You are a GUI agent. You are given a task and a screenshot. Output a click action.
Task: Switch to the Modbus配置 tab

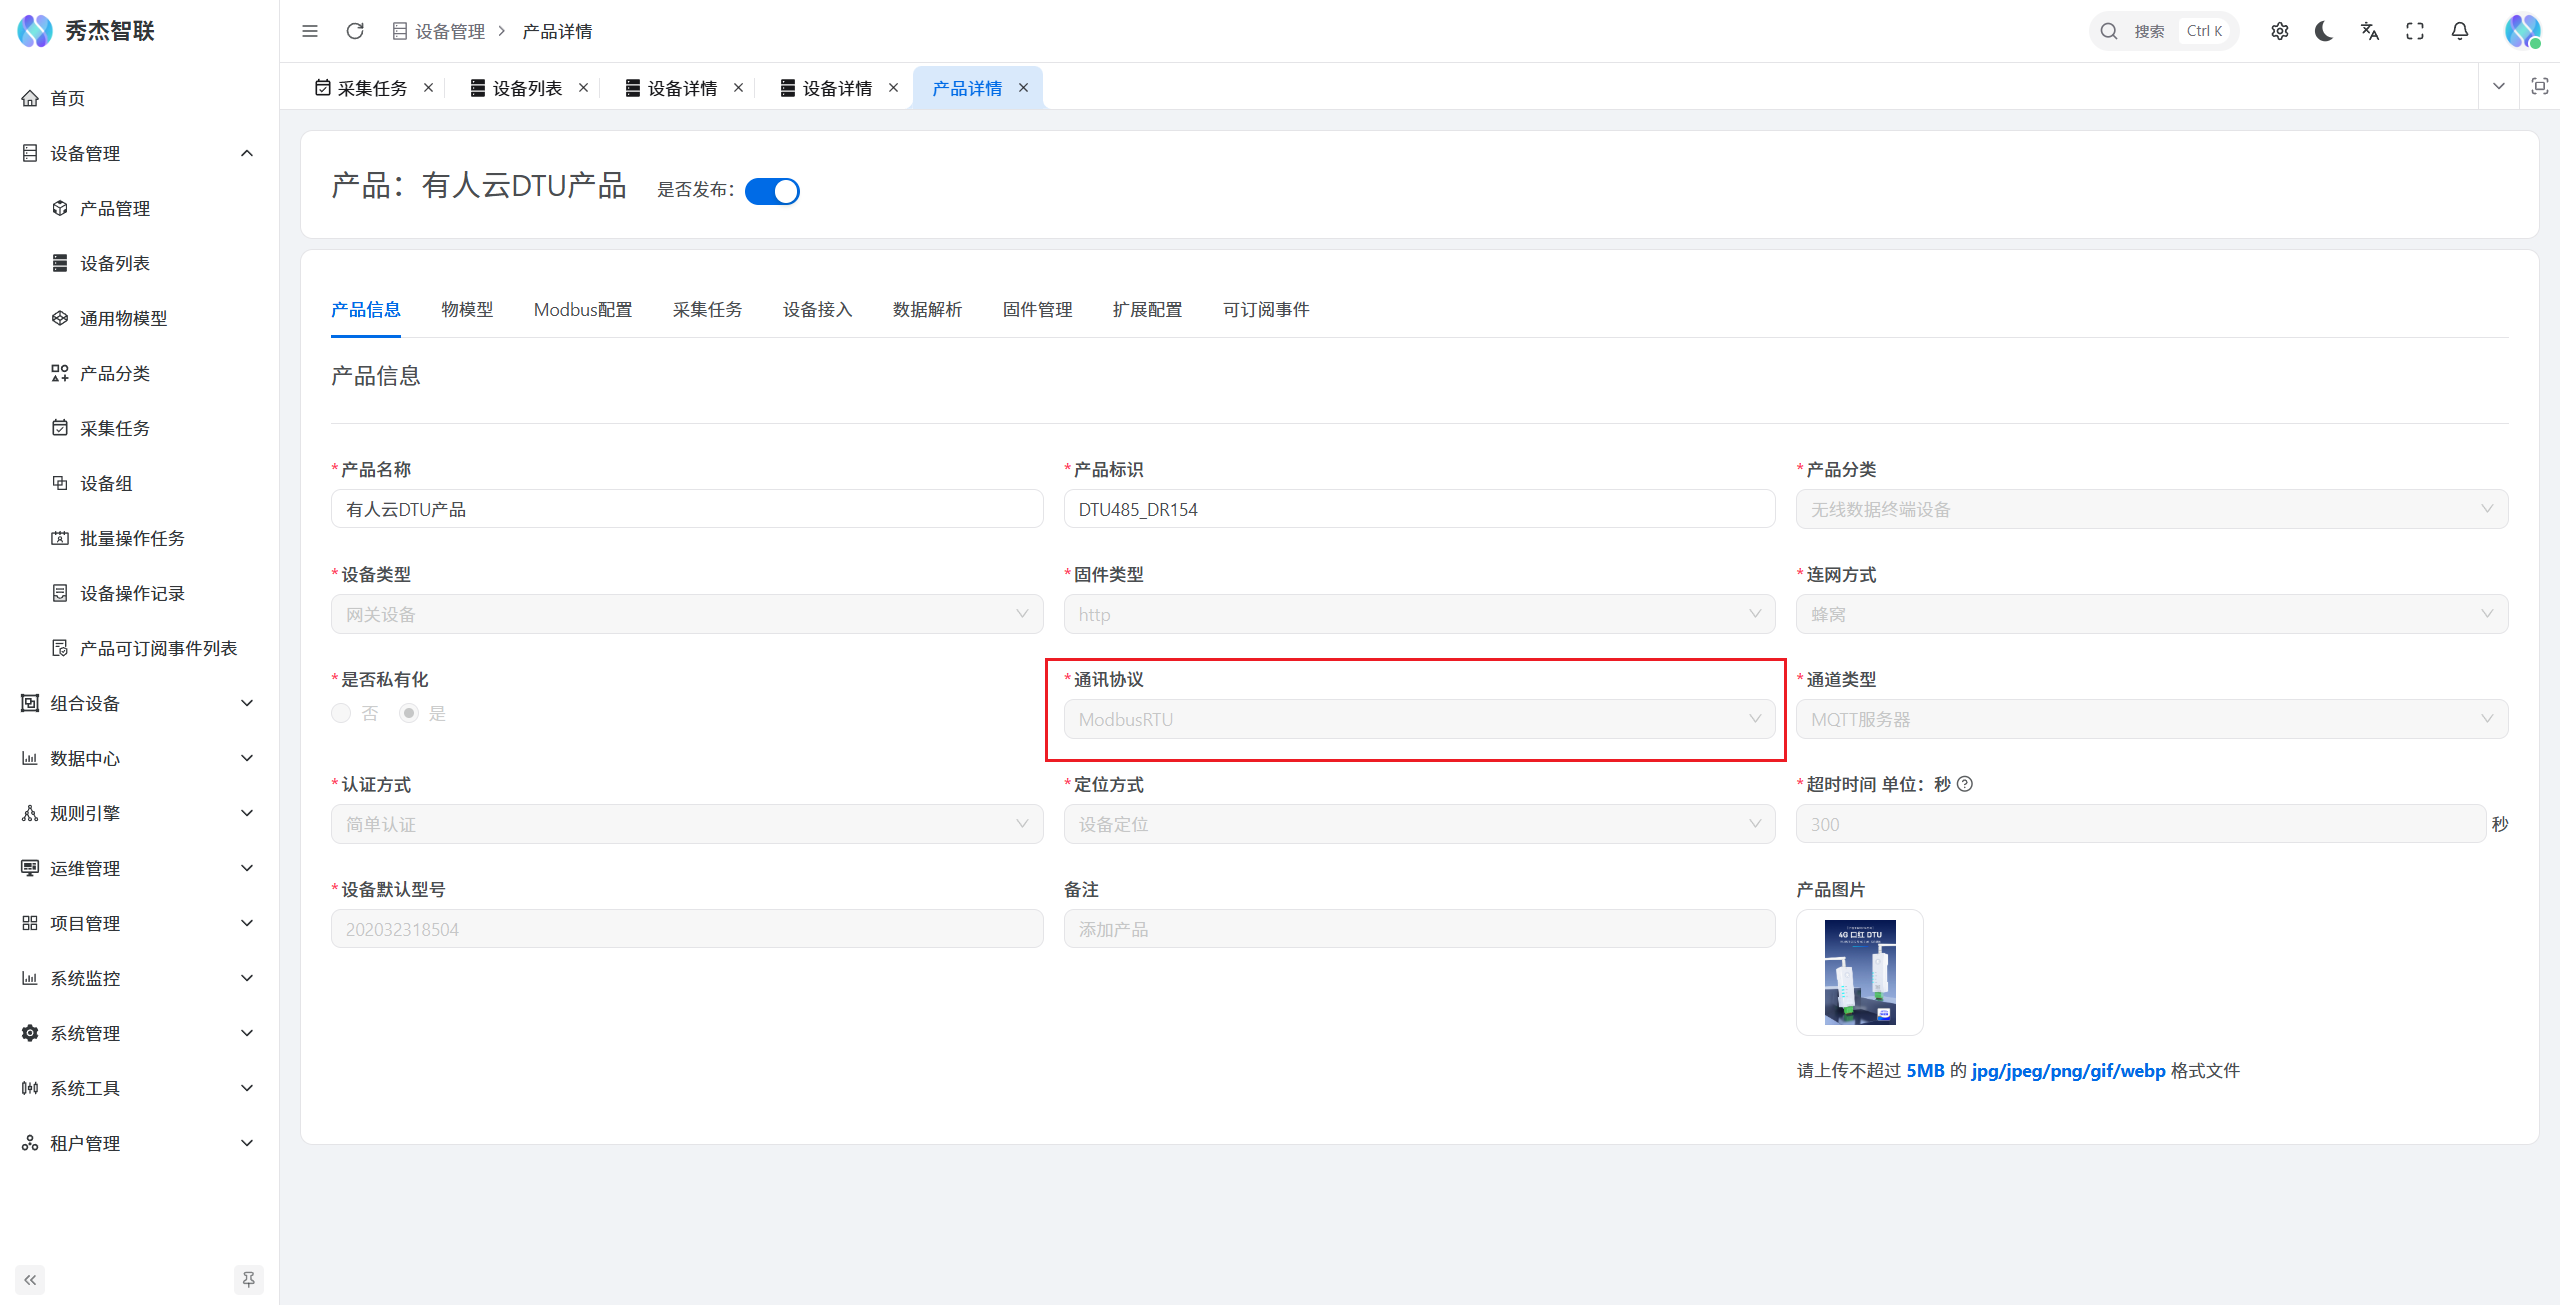(x=583, y=310)
